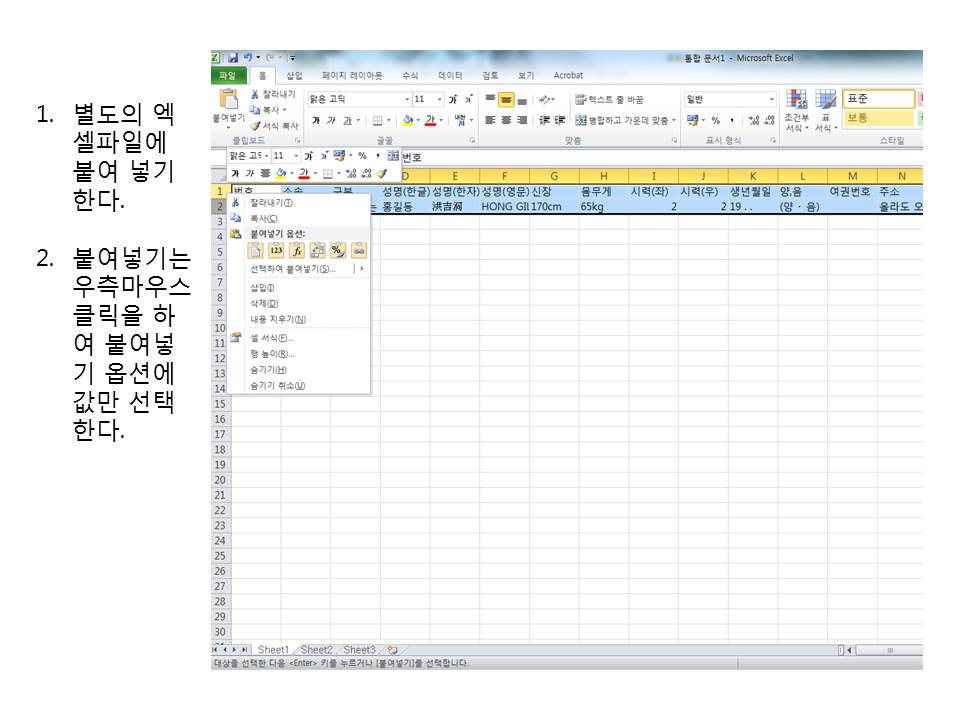Choose 셀 서식 from the context menu
960x720 pixels.
click(270, 338)
